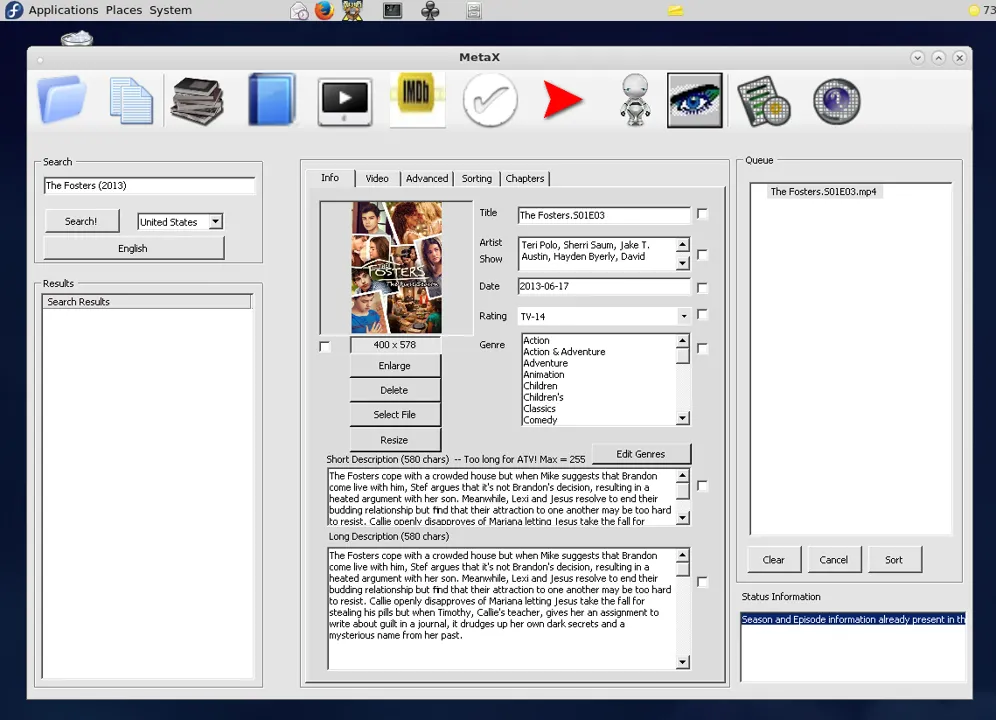Toggle the Short Description checkbox
996x720 pixels.
pyautogui.click(x=702, y=486)
